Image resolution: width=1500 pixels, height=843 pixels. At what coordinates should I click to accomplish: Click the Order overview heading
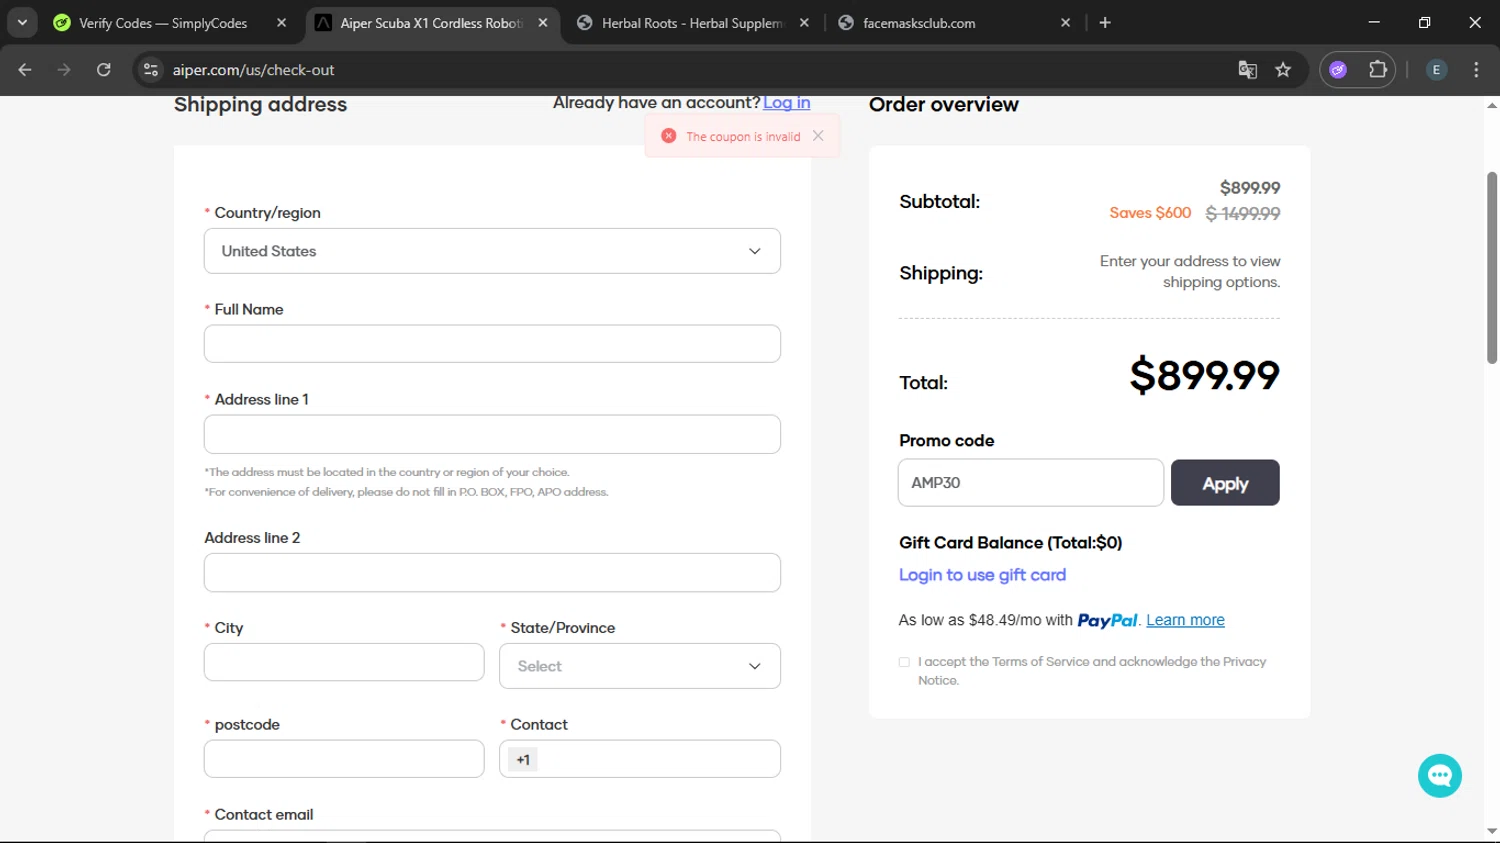(x=943, y=104)
